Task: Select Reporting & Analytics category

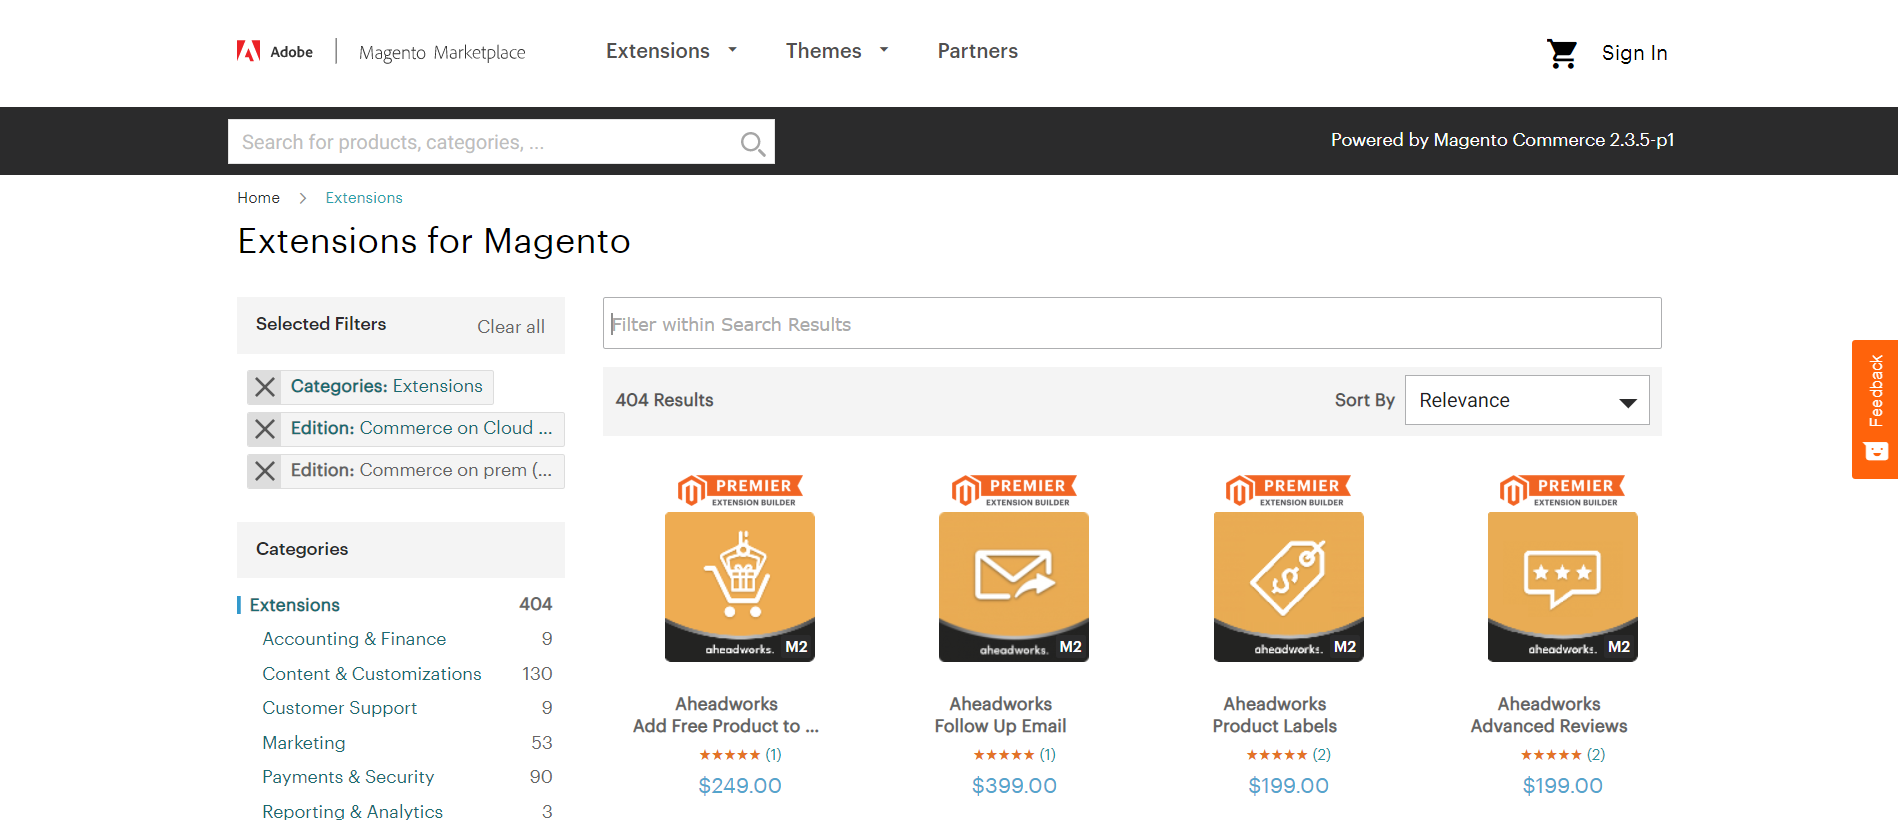Action: pos(352,811)
